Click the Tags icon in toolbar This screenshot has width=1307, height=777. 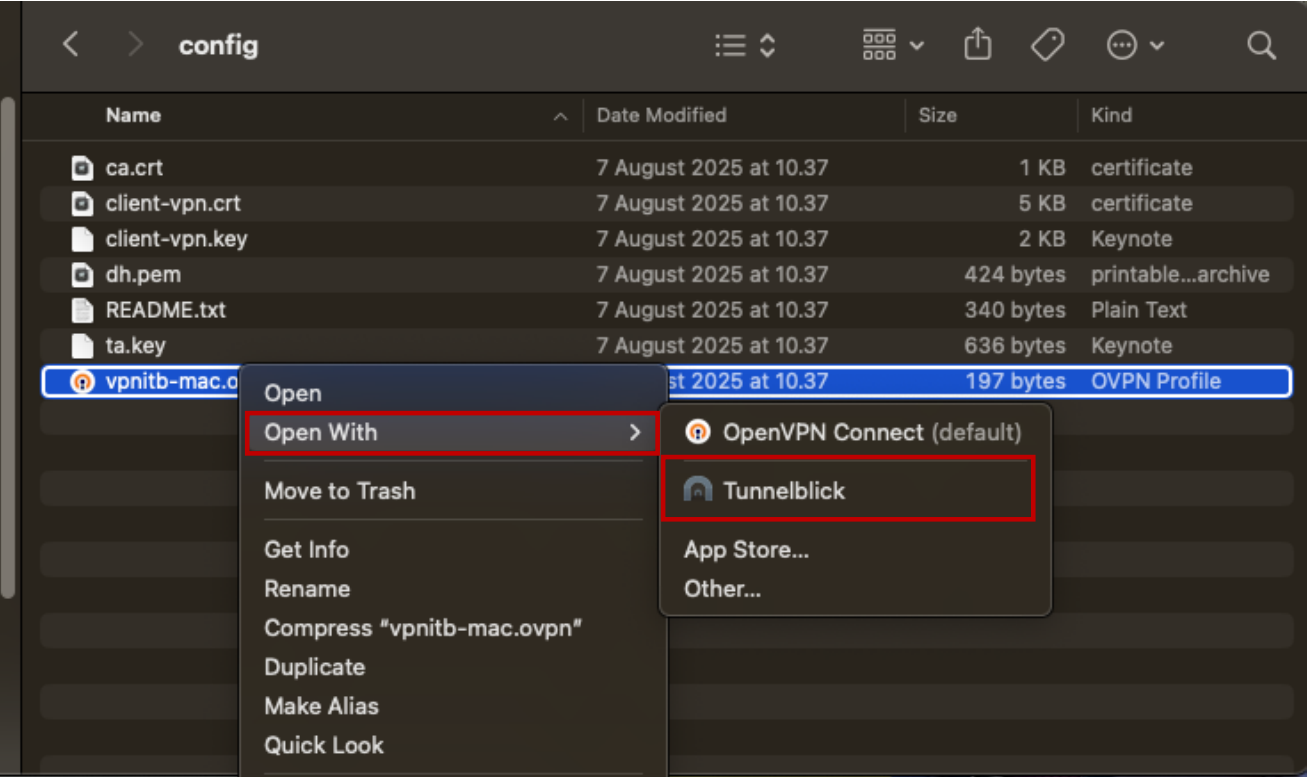(x=1047, y=45)
